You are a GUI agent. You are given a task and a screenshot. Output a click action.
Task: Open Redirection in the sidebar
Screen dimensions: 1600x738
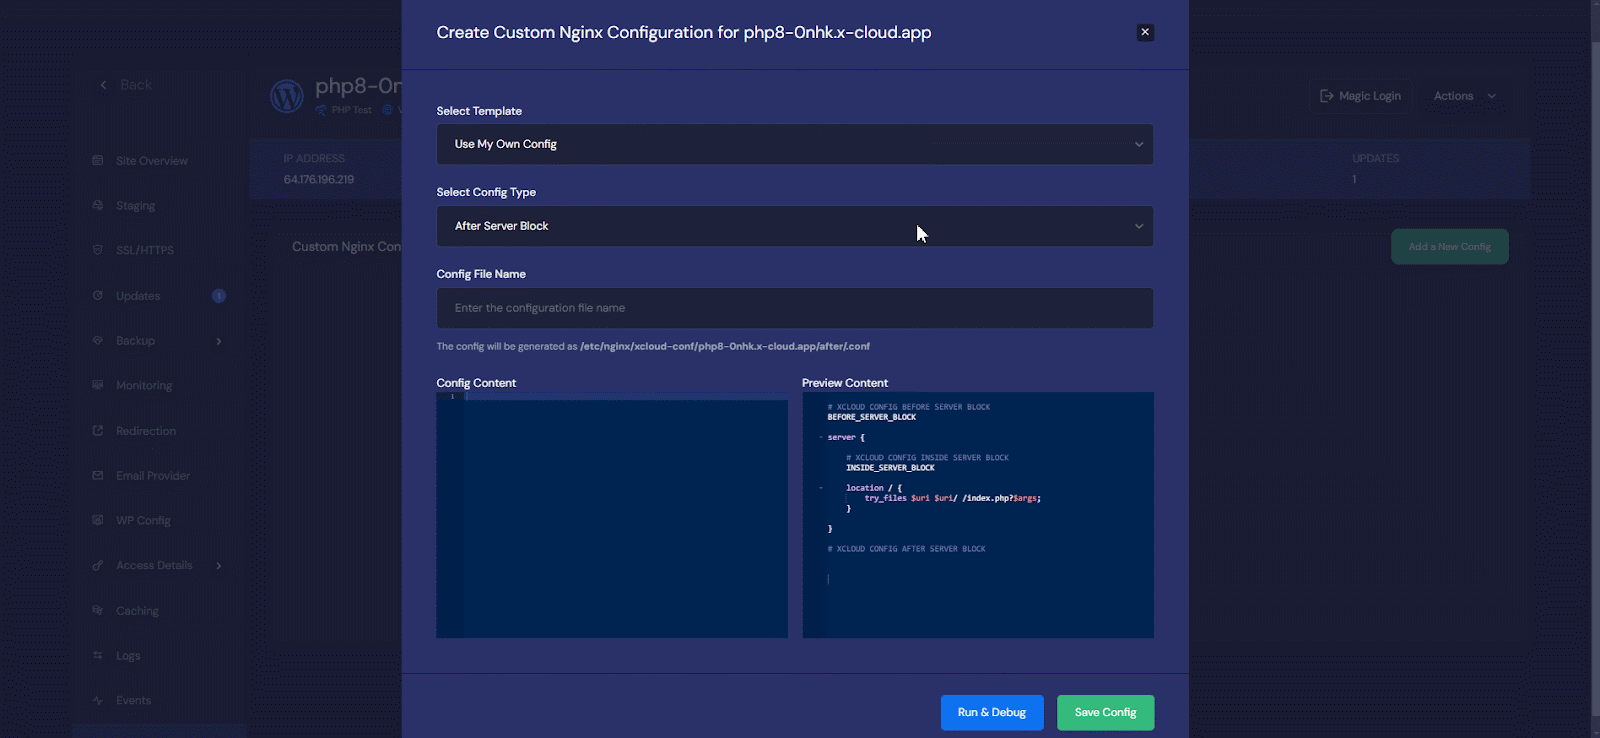point(146,431)
